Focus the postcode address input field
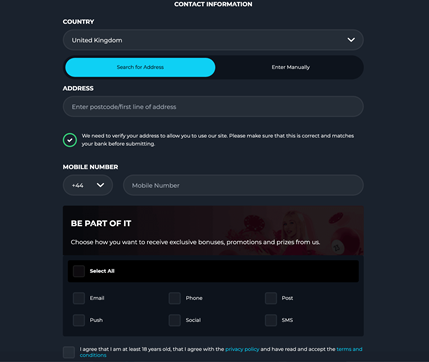429x362 pixels. [213, 107]
